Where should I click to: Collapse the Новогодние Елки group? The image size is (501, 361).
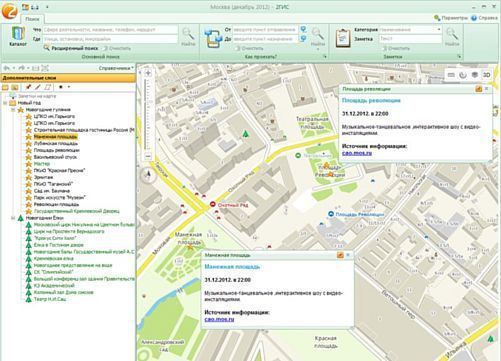pyautogui.click(x=13, y=218)
